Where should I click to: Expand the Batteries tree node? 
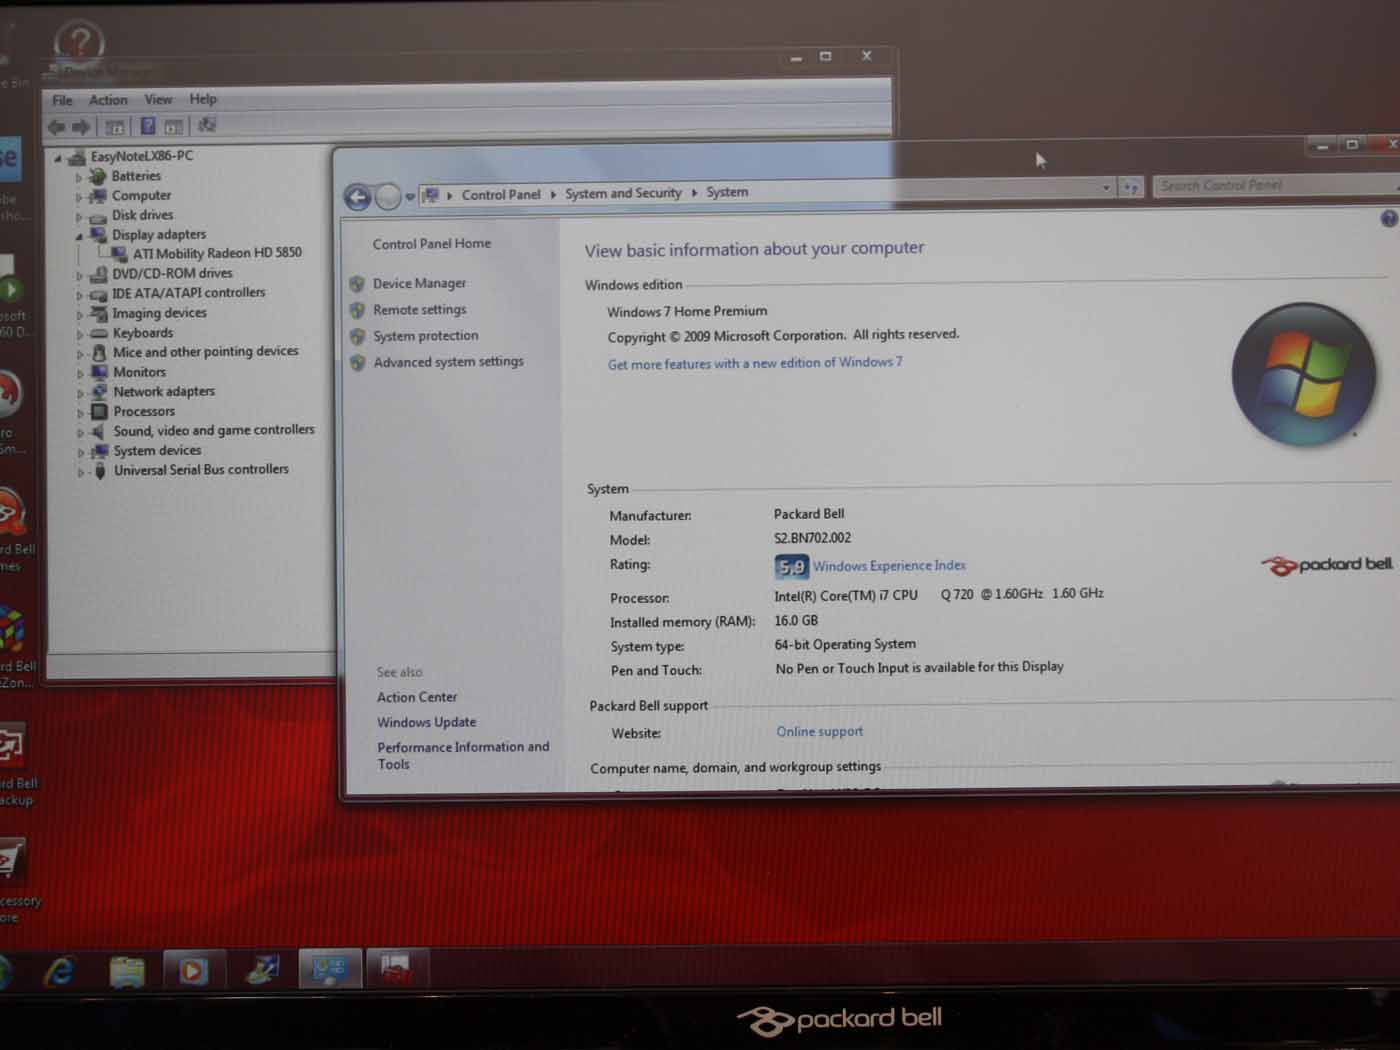click(x=79, y=178)
